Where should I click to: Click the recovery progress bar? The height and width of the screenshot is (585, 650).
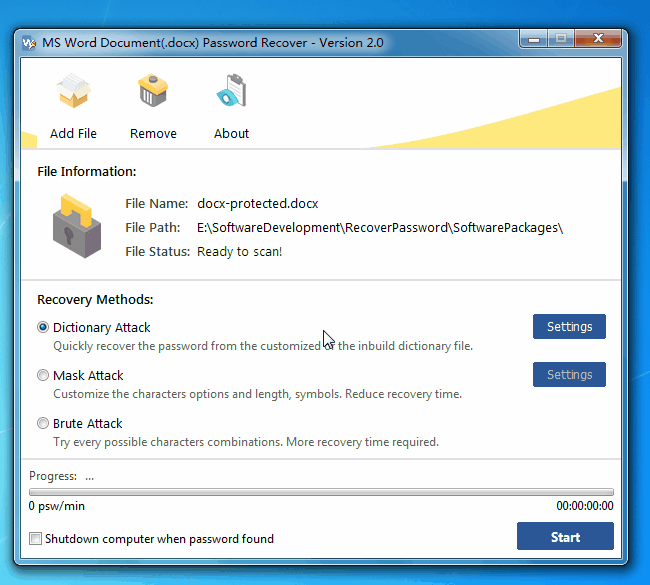(x=321, y=492)
